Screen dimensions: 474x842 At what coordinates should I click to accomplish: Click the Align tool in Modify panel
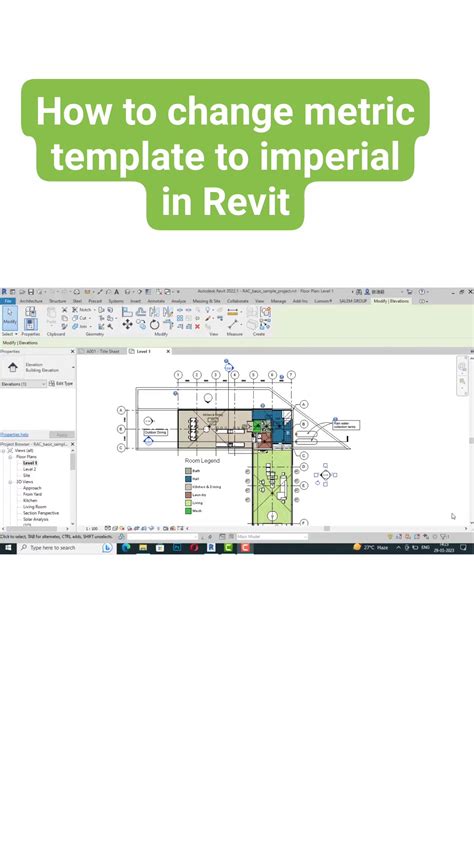pos(127,312)
